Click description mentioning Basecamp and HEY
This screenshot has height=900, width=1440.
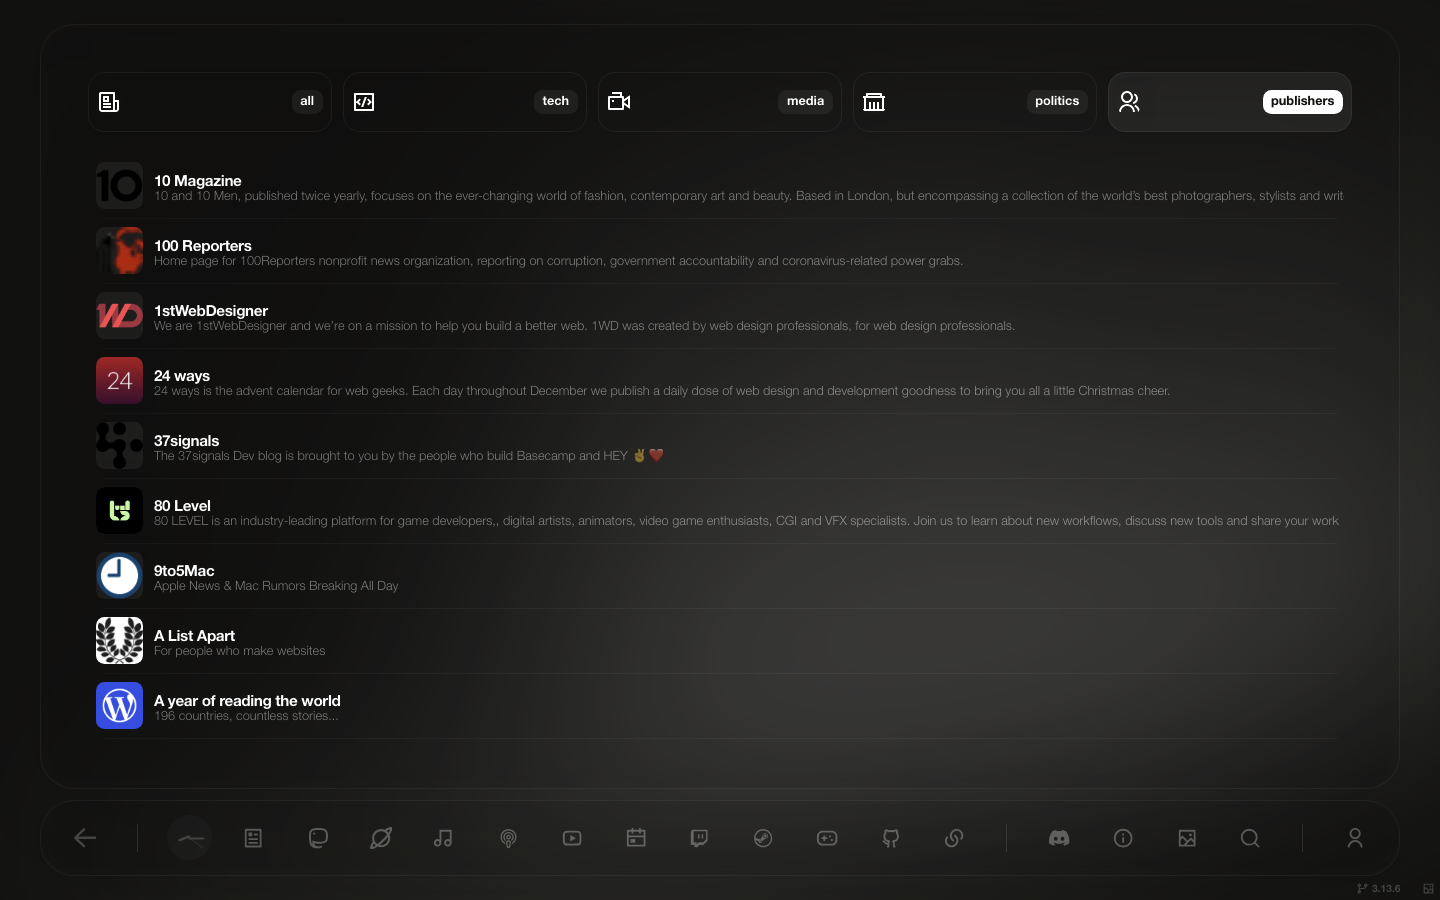coord(409,456)
